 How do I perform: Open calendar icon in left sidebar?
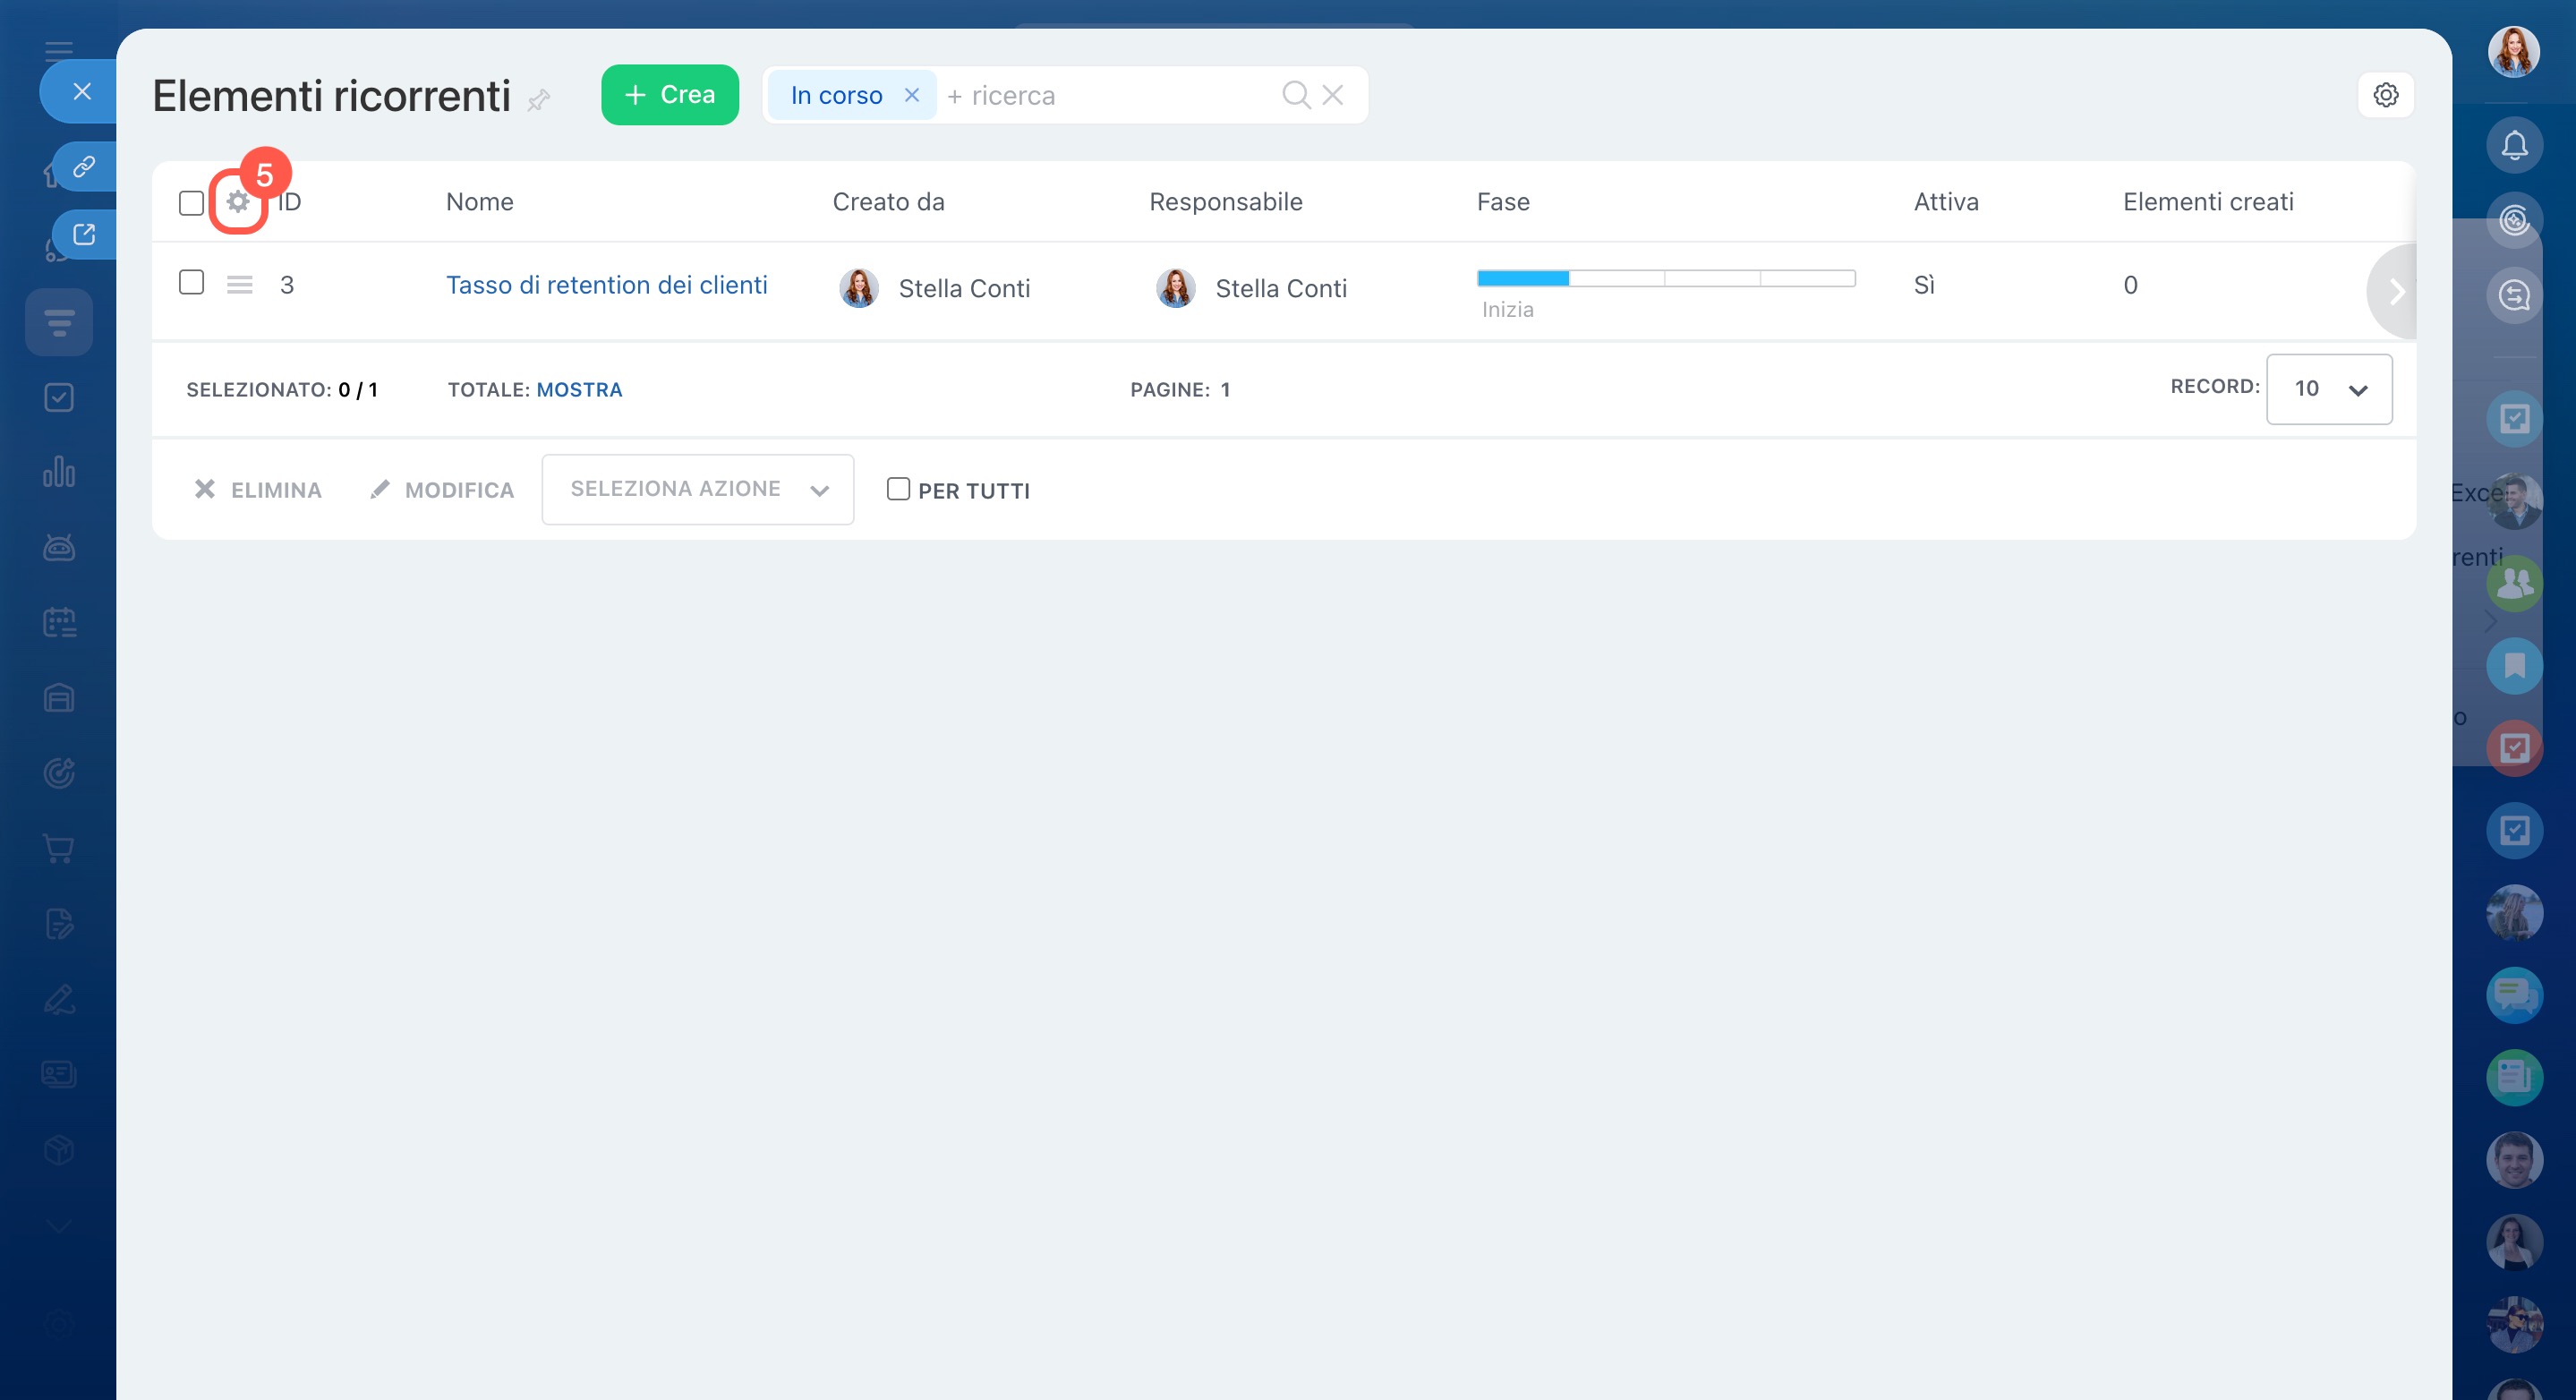coord(59,622)
